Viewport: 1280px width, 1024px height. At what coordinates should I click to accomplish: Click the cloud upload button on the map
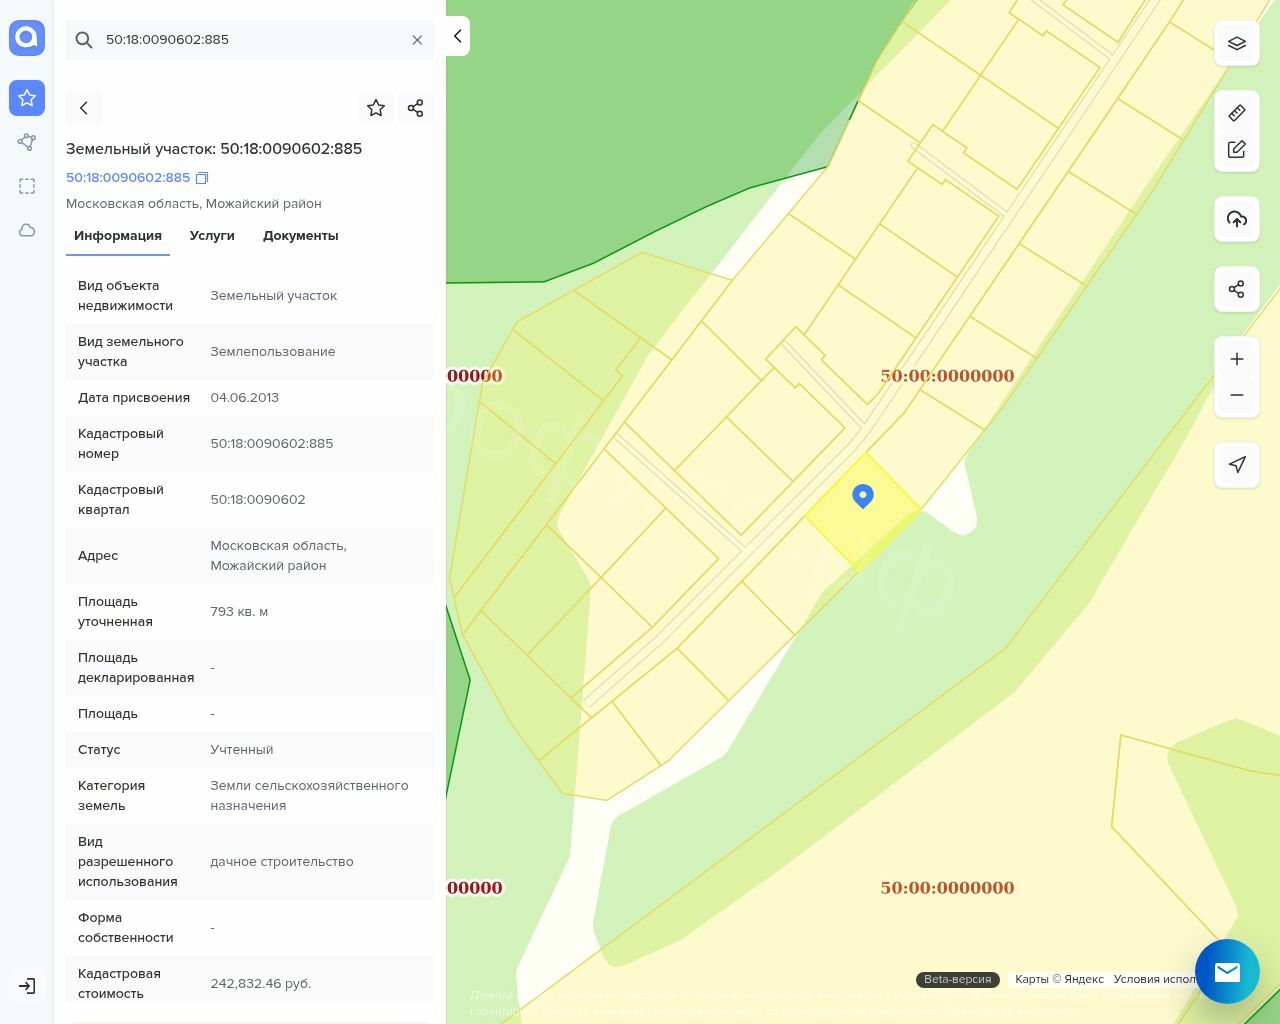click(1236, 220)
